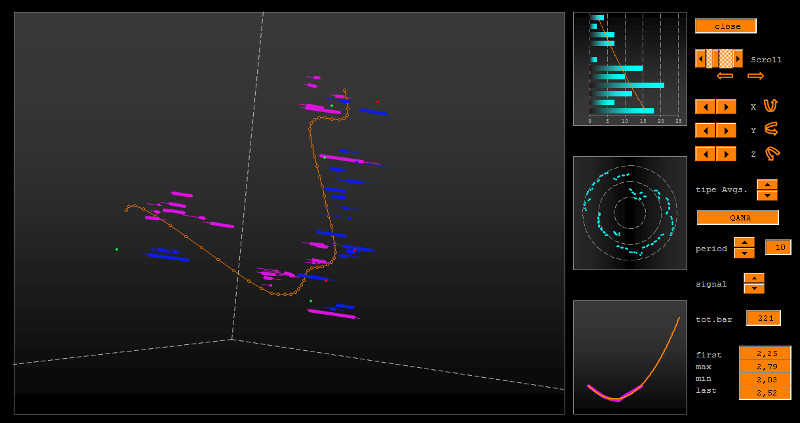Select next tipe Avgs. with up arrow
The width and height of the screenshot is (800, 423).
click(767, 184)
